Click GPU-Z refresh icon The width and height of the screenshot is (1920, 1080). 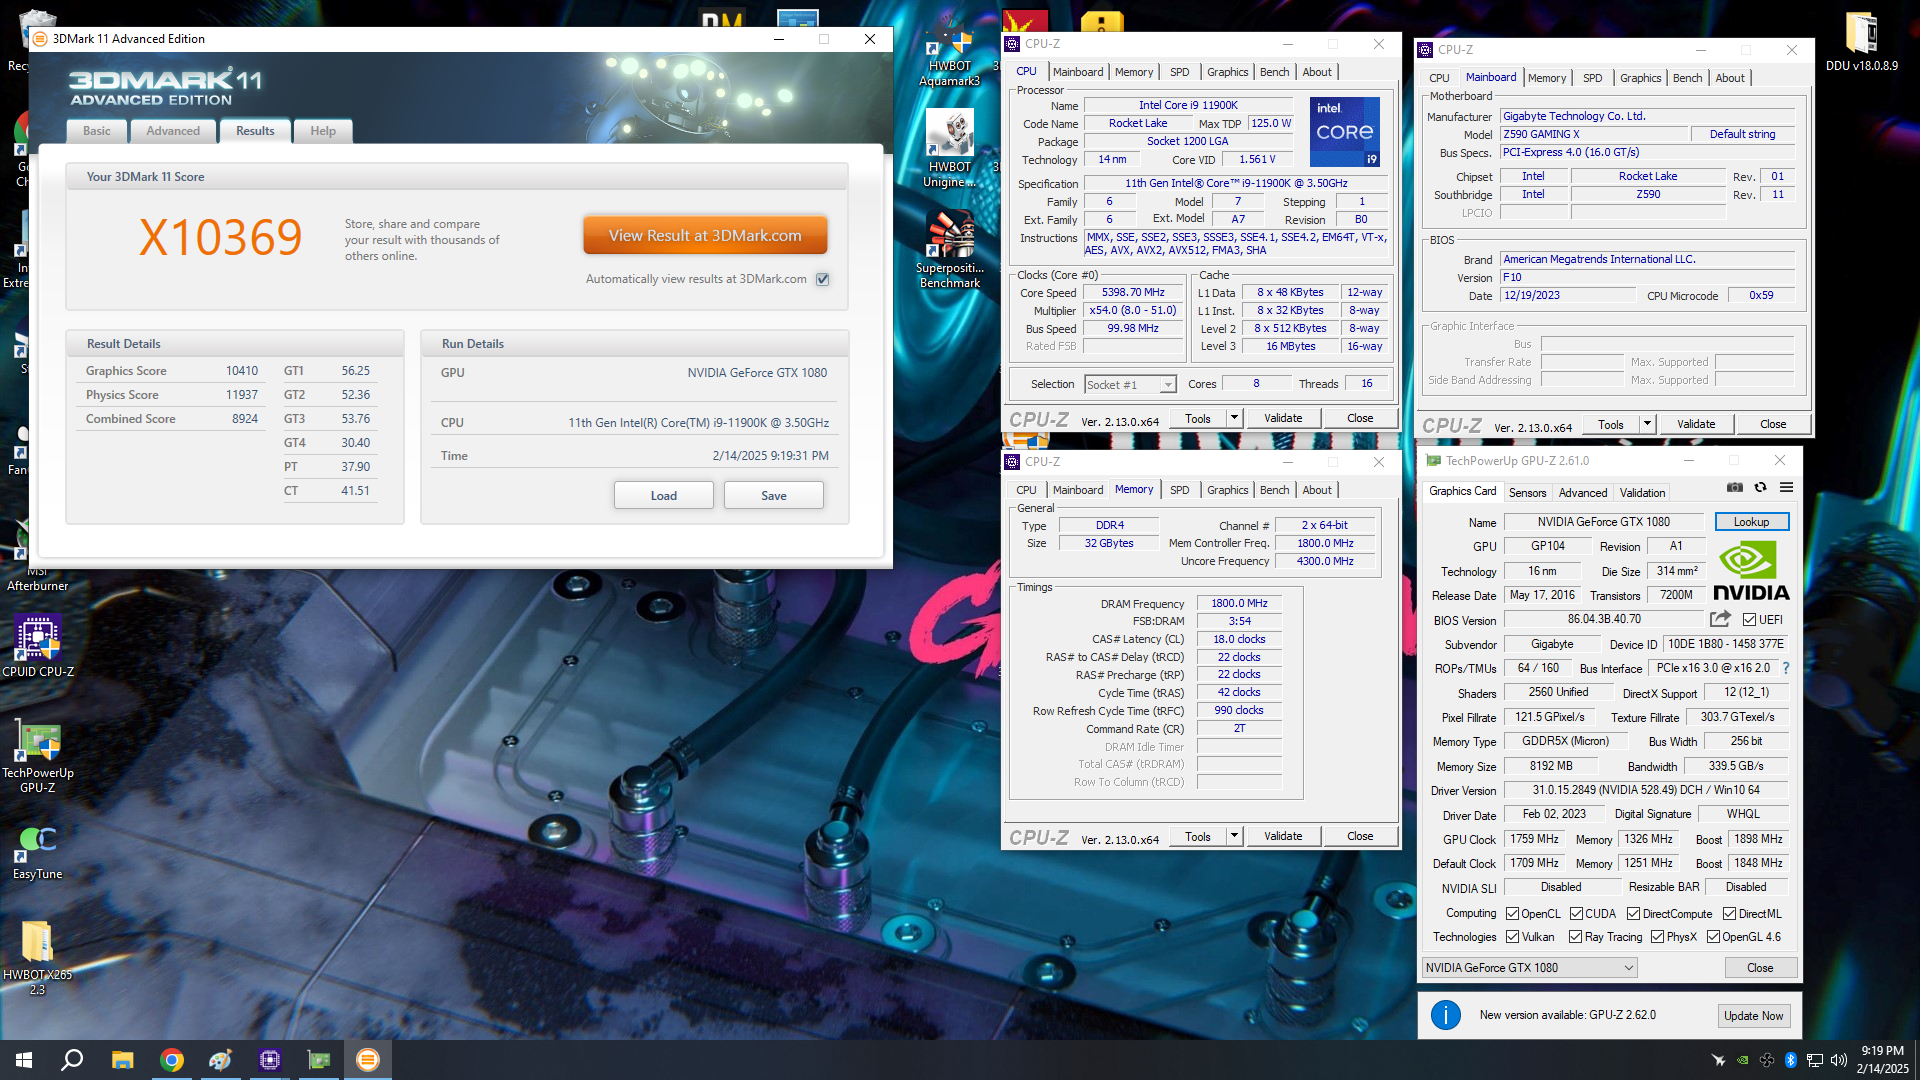[1760, 487]
